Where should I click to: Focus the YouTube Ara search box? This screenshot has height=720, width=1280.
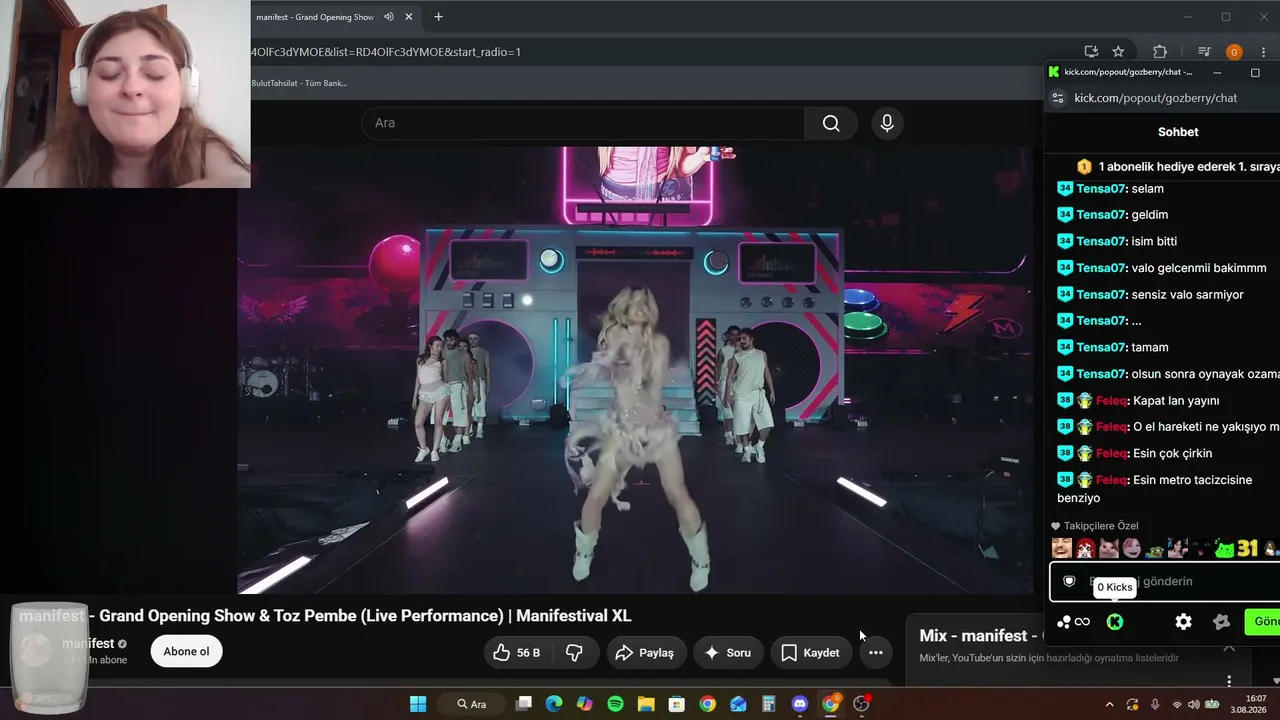[583, 123]
